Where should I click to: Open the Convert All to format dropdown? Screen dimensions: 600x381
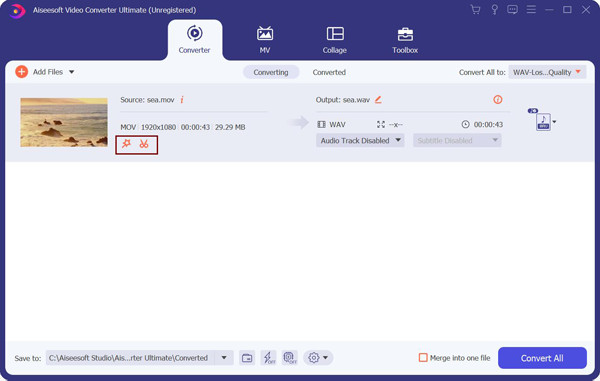click(547, 72)
